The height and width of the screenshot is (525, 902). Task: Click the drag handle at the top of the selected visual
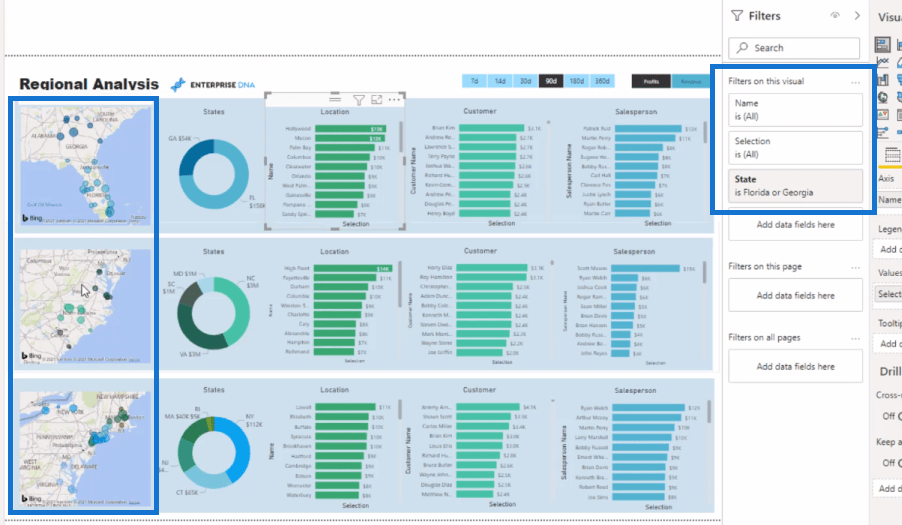(335, 98)
